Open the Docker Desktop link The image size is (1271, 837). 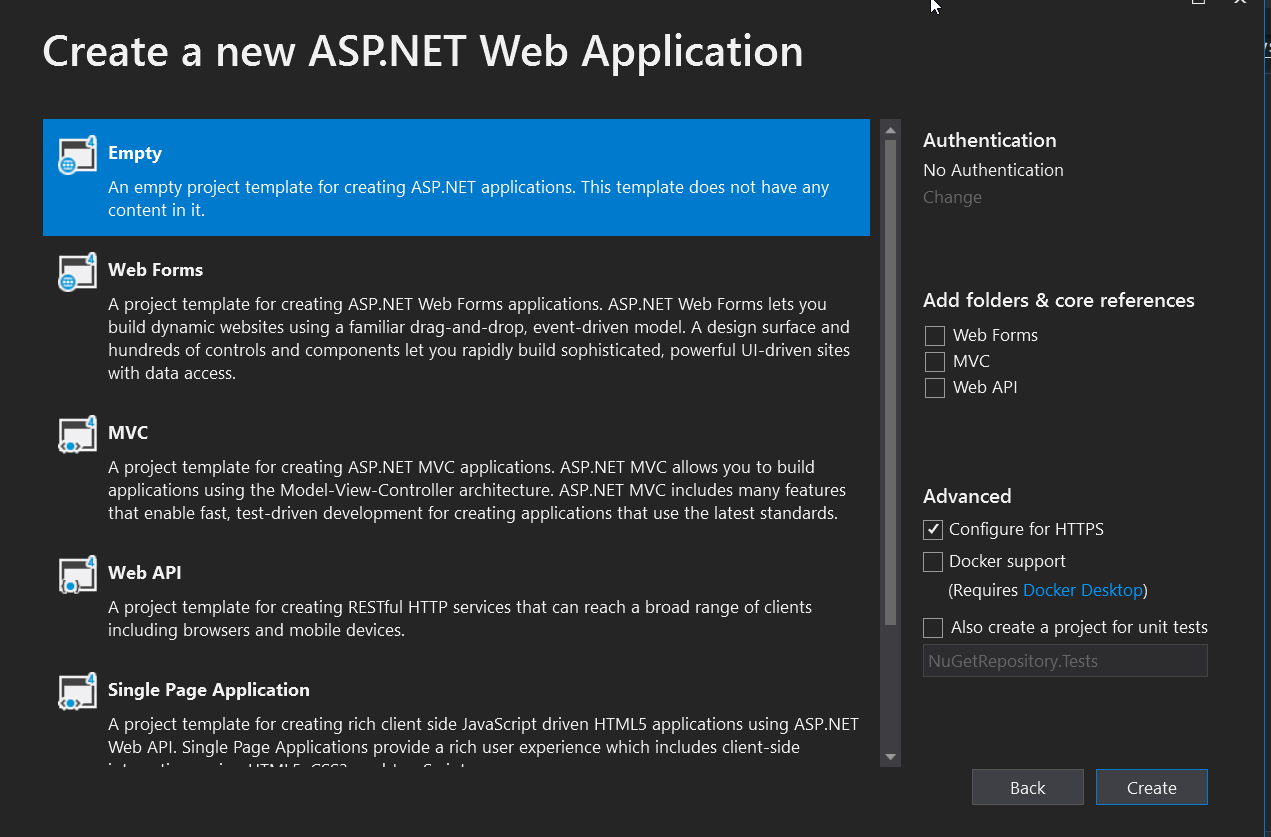(x=1082, y=590)
